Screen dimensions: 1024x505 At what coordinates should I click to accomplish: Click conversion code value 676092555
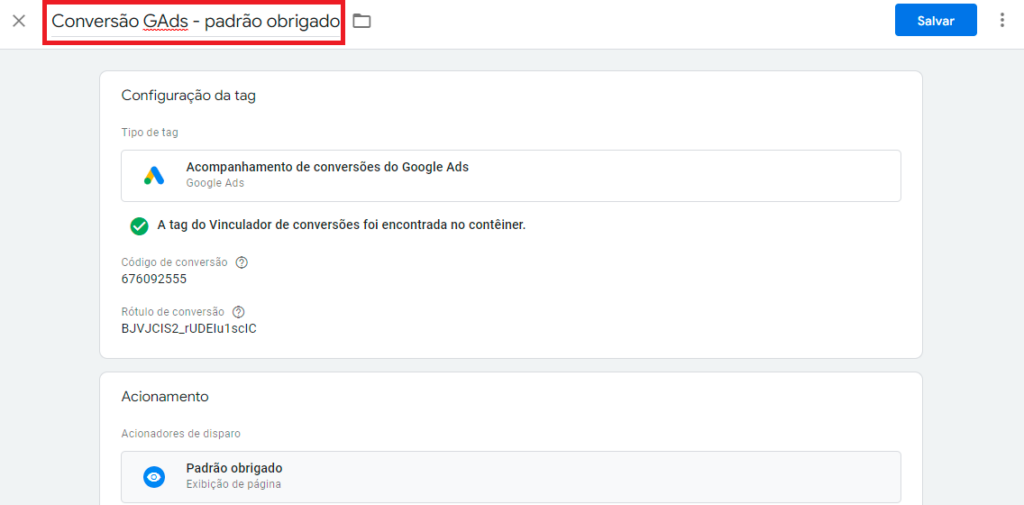click(x=154, y=280)
